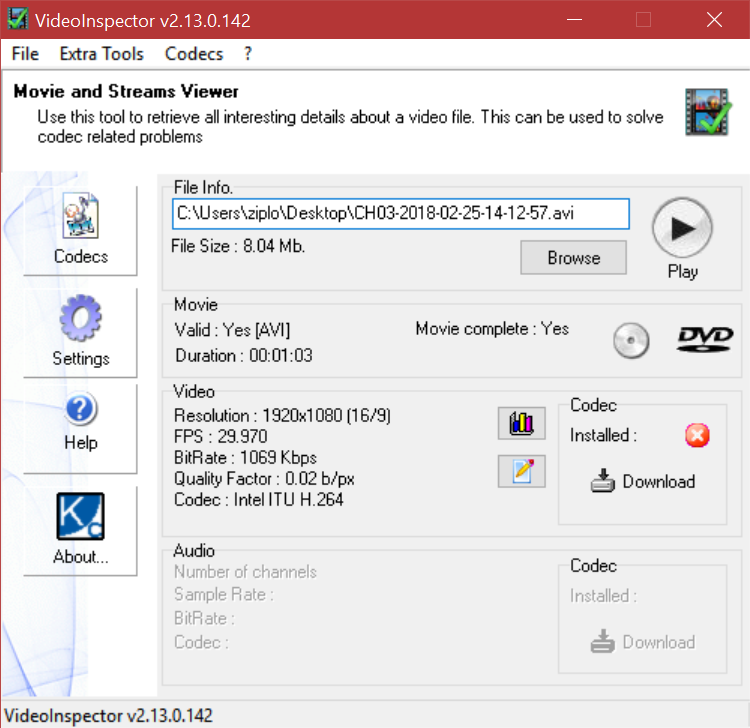Click the greyed audio codec Download button
The height and width of the screenshot is (728, 750).
[x=642, y=642]
